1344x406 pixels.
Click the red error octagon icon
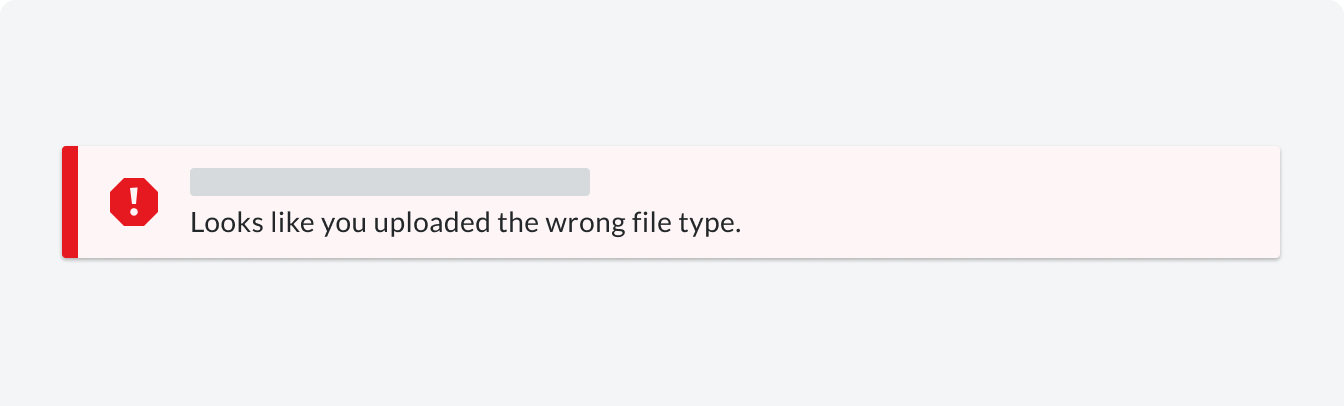[x=134, y=202]
